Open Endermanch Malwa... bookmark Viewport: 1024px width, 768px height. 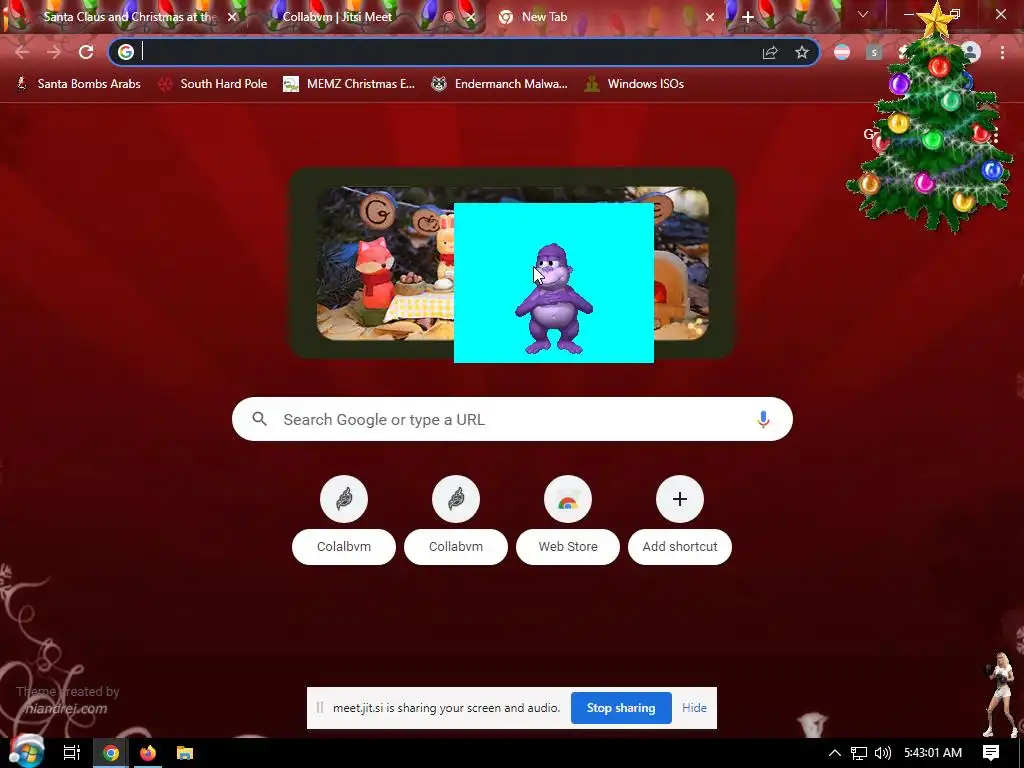pos(500,84)
